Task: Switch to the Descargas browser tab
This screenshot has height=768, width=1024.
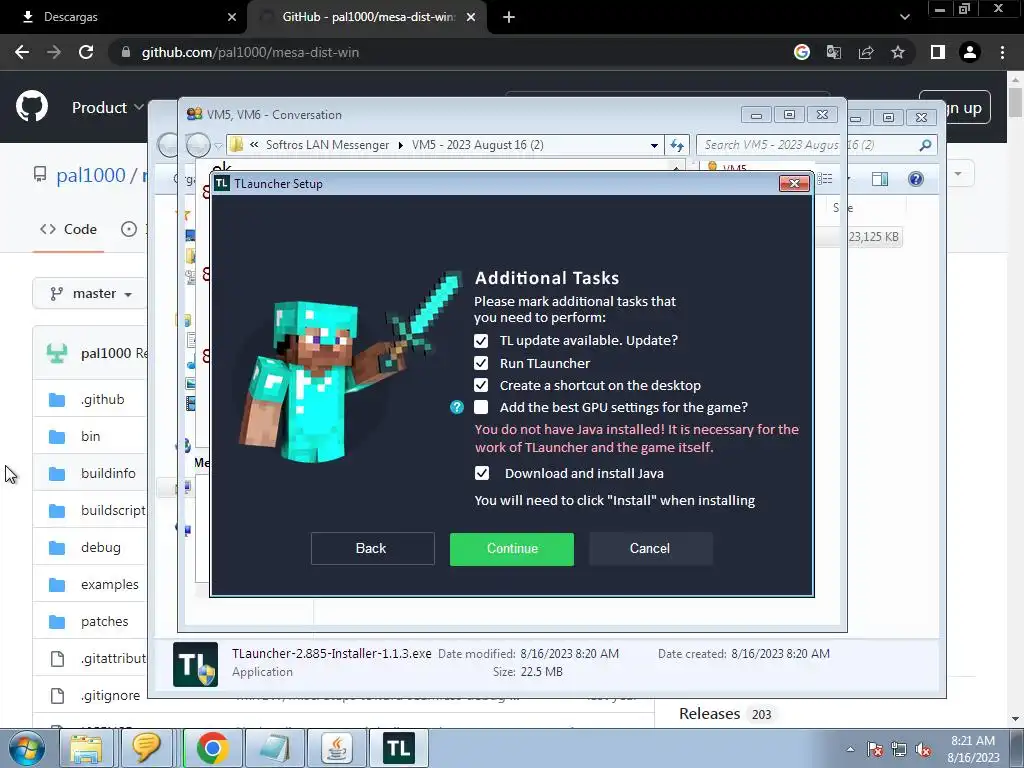Action: tap(124, 17)
